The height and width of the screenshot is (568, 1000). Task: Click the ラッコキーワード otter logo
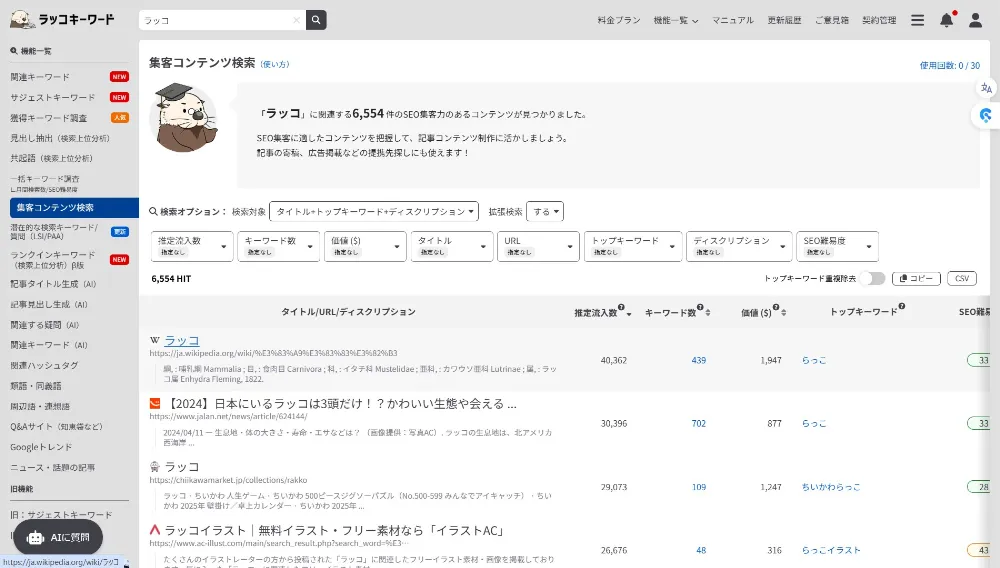62,20
